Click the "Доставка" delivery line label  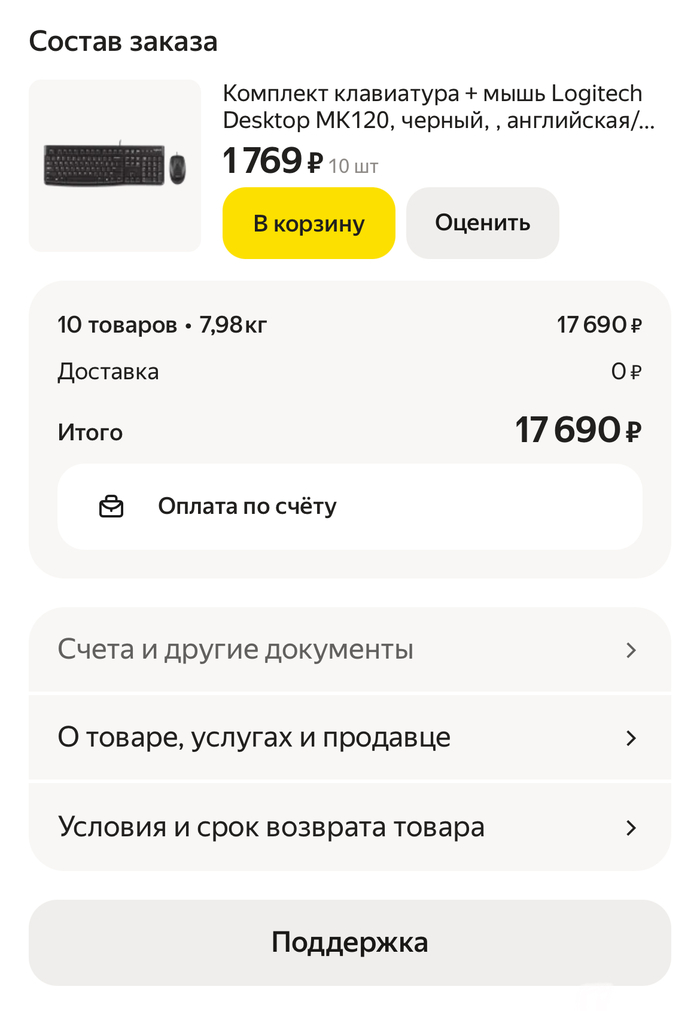click(x=108, y=372)
